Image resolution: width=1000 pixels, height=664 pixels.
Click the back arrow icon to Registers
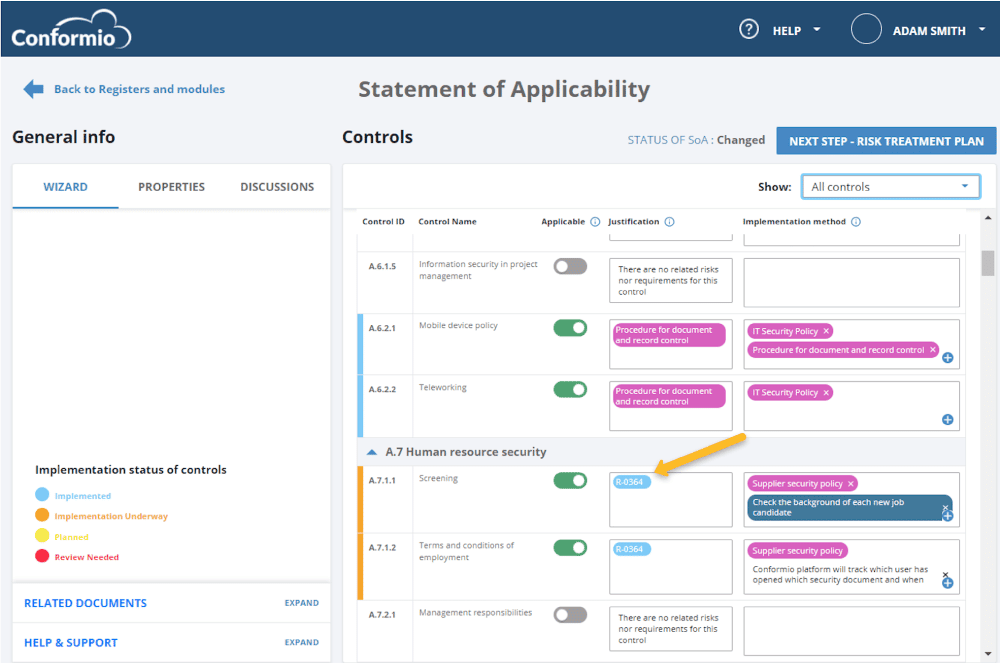(x=33, y=89)
